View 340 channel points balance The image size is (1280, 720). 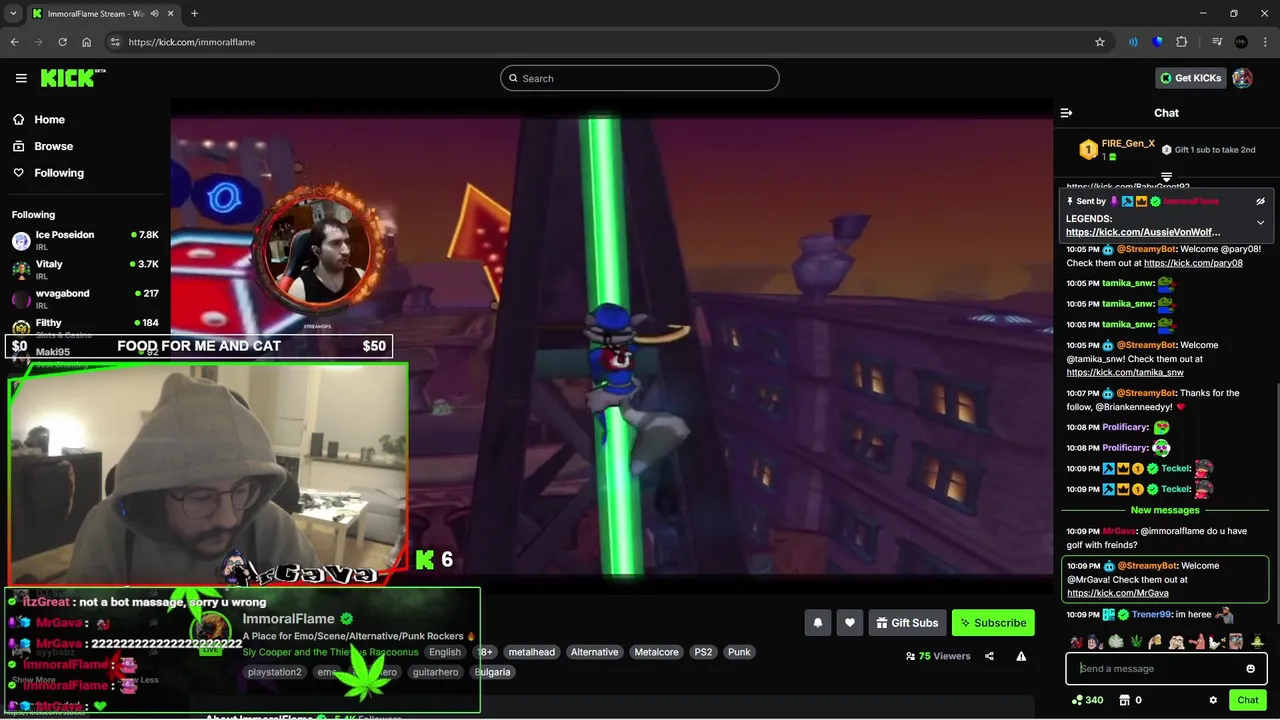[x=1087, y=700]
